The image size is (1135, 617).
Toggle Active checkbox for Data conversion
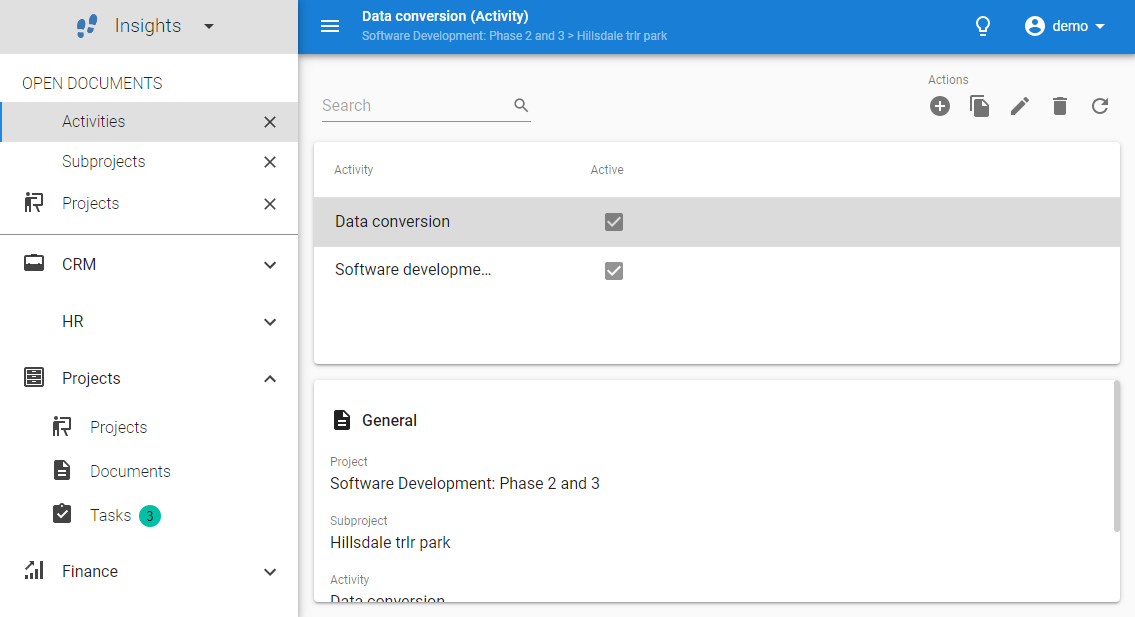click(614, 222)
